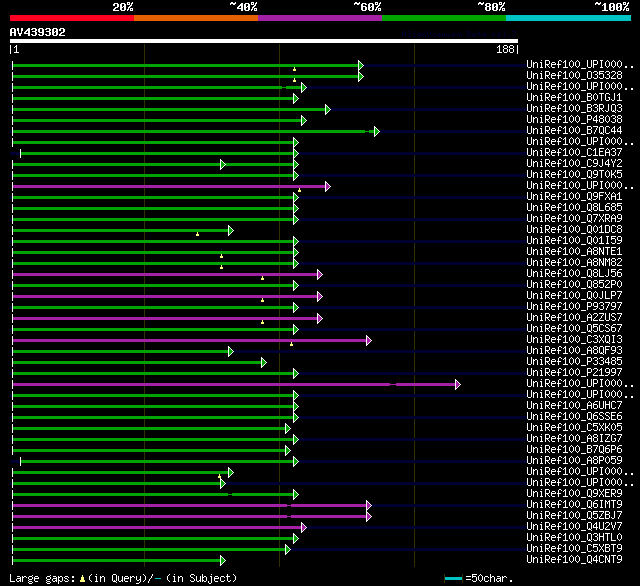
Task: Select the UniRef100_C9J4Y2 hit
Action: (x=574, y=164)
